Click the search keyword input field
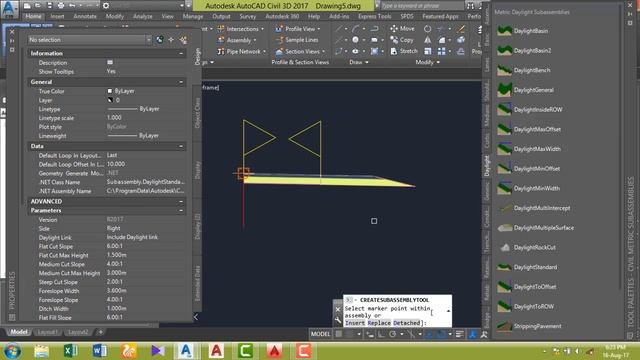640x360 pixels. (x=422, y=6)
